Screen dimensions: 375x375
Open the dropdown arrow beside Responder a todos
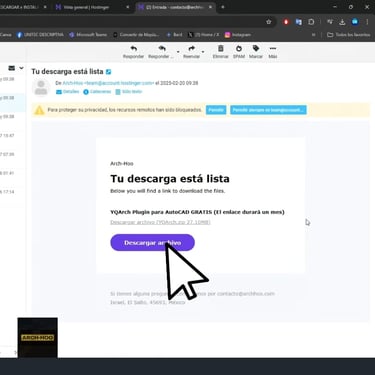(178, 52)
